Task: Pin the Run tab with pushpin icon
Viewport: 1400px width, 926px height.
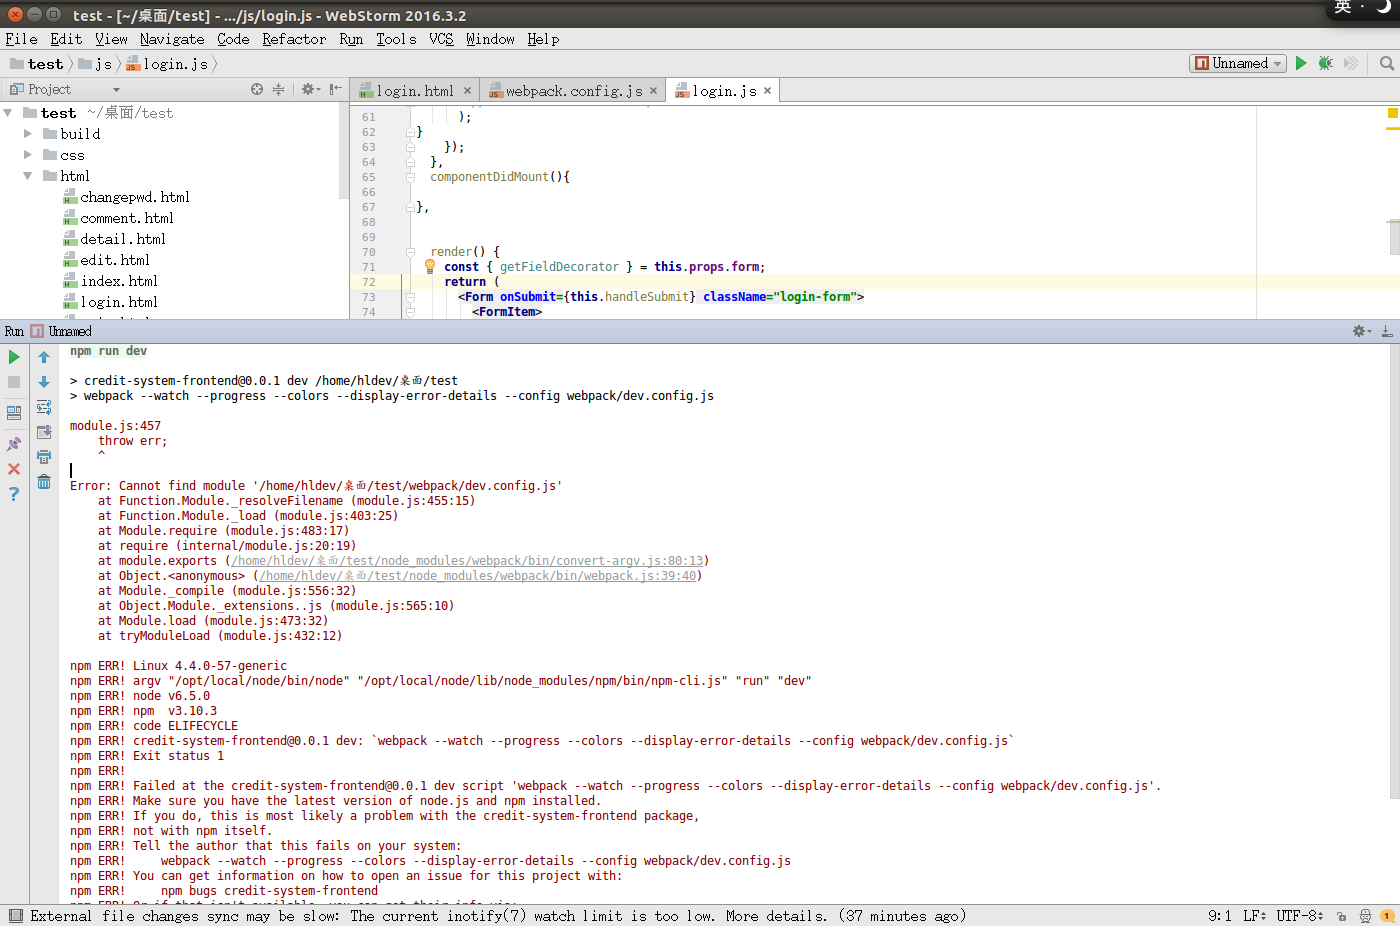Action: [14, 444]
